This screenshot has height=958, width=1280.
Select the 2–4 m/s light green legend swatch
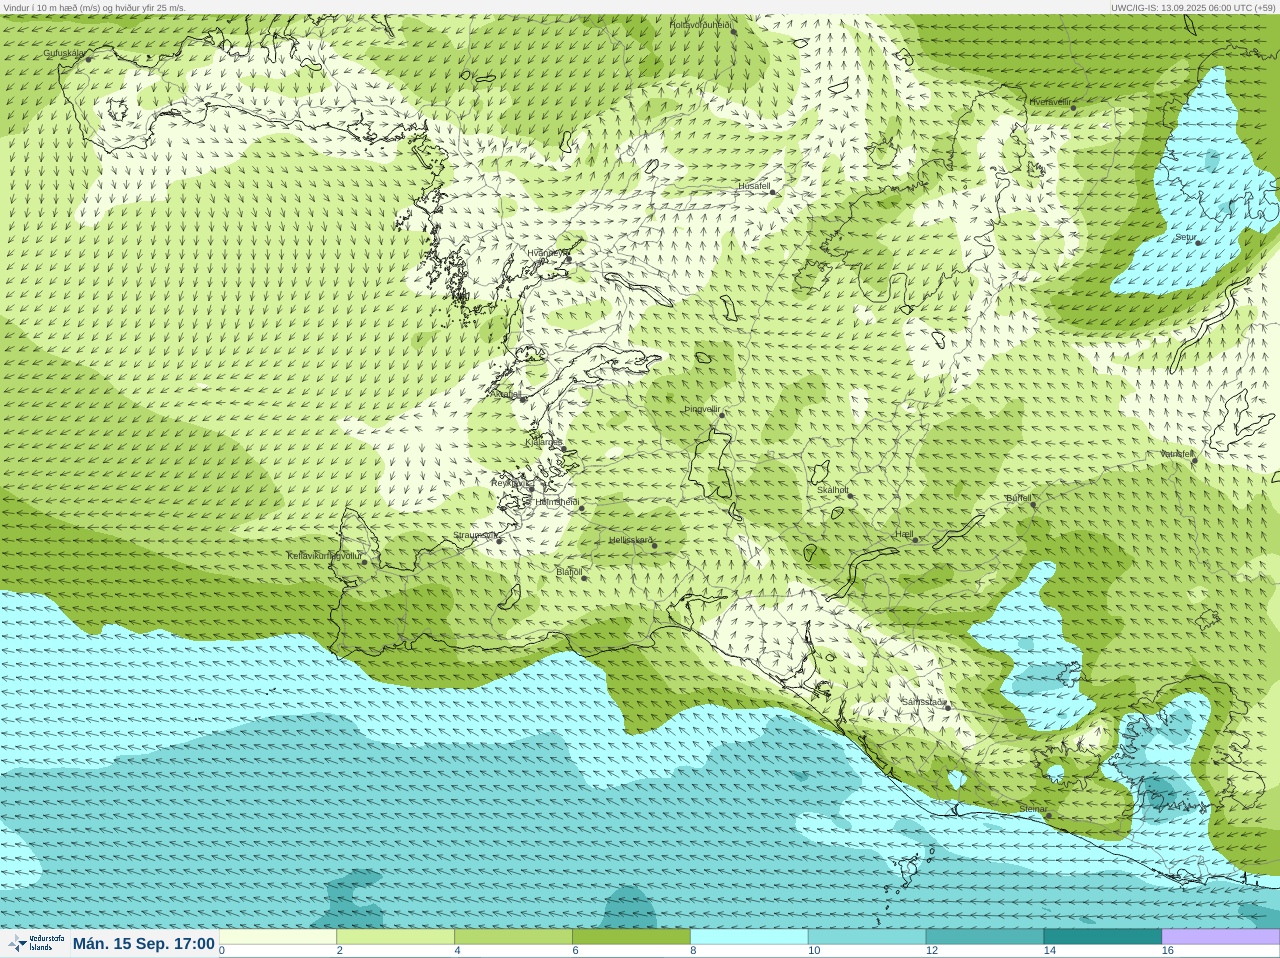click(396, 937)
